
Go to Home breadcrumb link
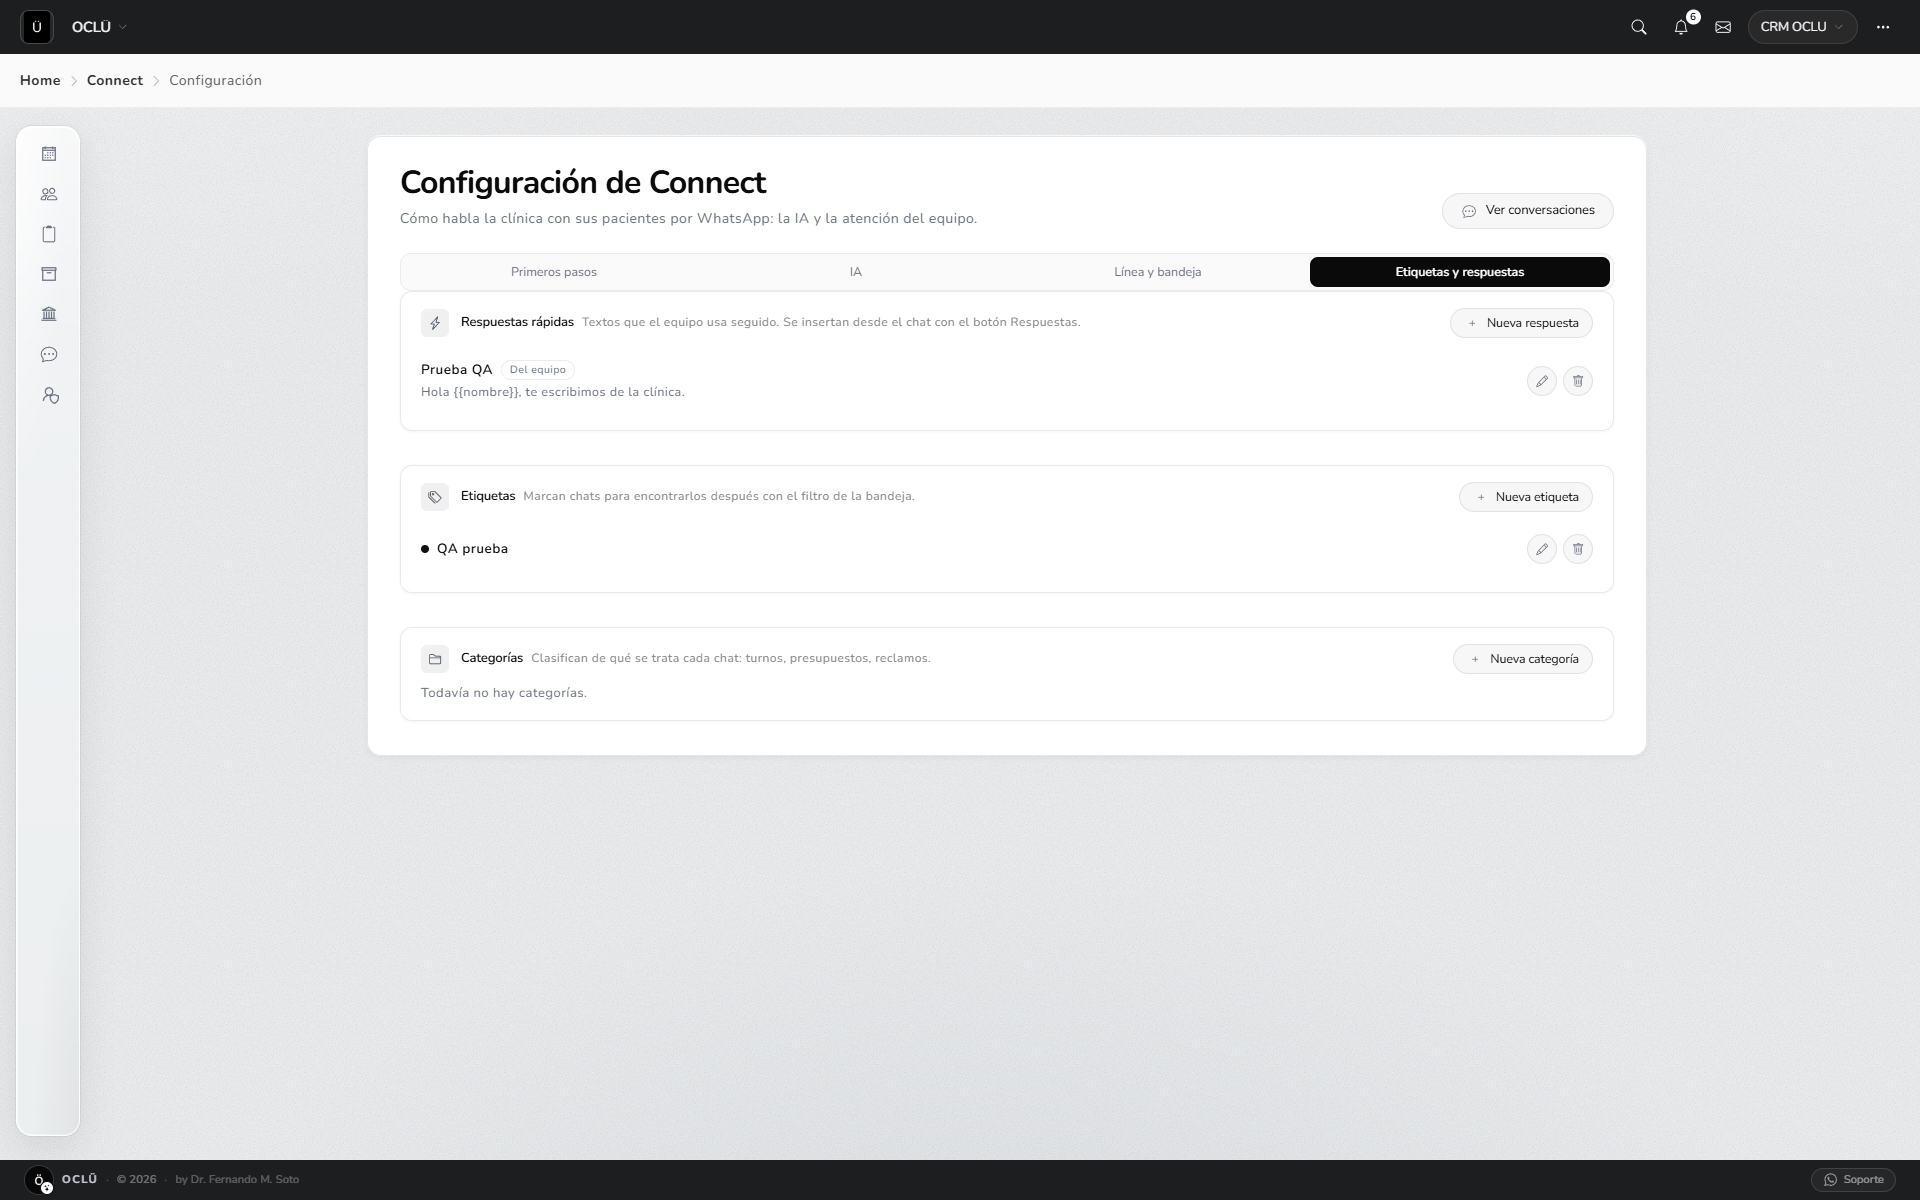click(x=40, y=80)
